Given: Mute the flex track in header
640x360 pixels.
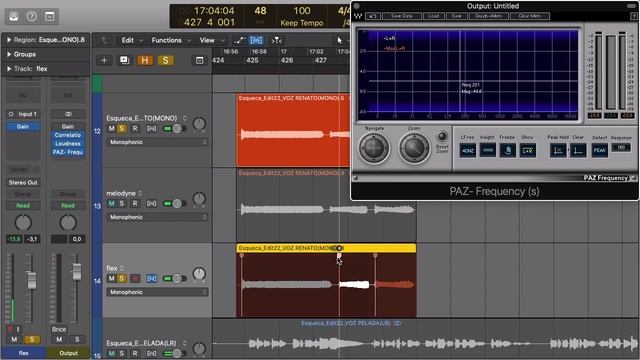Looking at the screenshot, I should pos(111,278).
